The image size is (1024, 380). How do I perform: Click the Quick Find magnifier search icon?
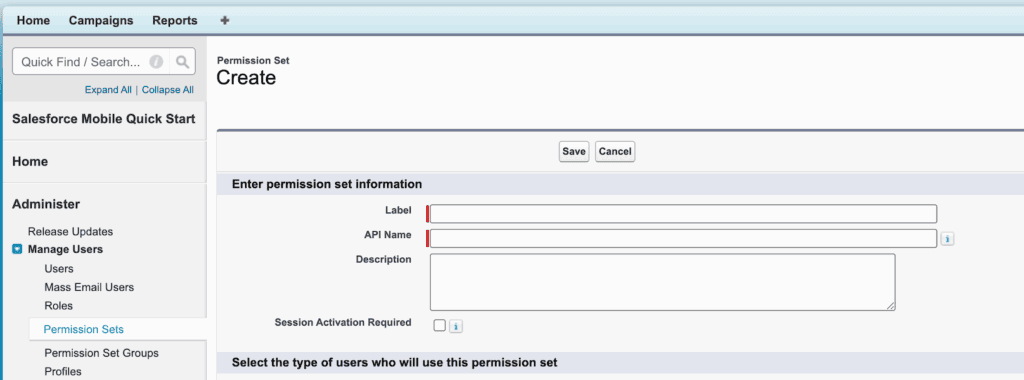point(182,62)
